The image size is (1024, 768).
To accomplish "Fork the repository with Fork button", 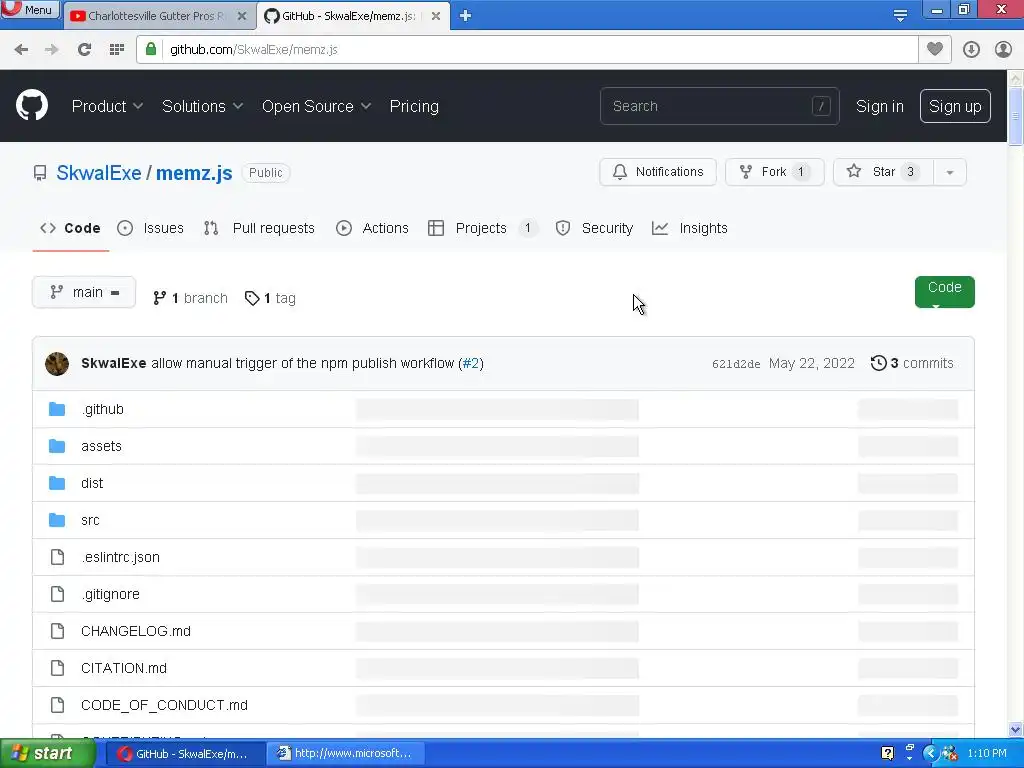I will tap(775, 172).
